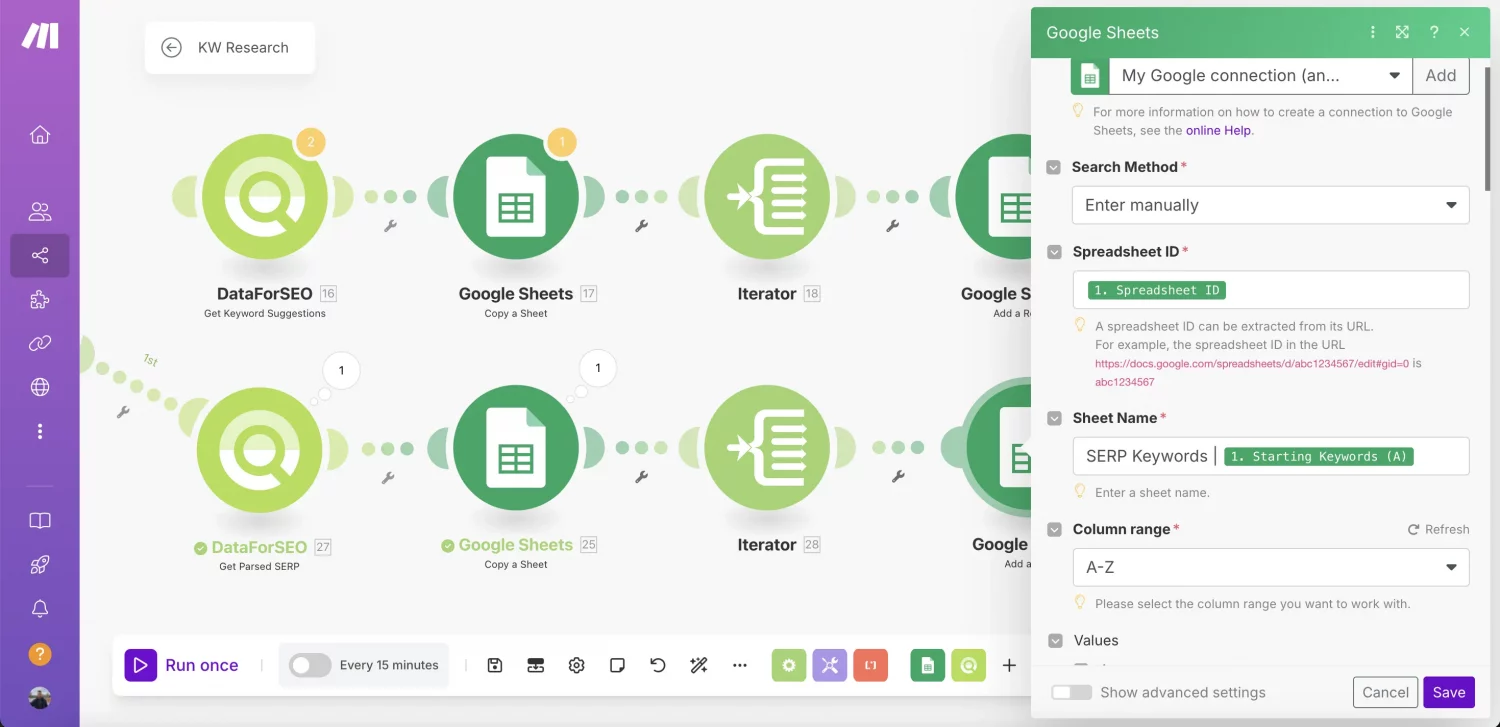Image resolution: width=1500 pixels, height=727 pixels.
Task: Open Iterator module 18
Action: (x=767, y=197)
